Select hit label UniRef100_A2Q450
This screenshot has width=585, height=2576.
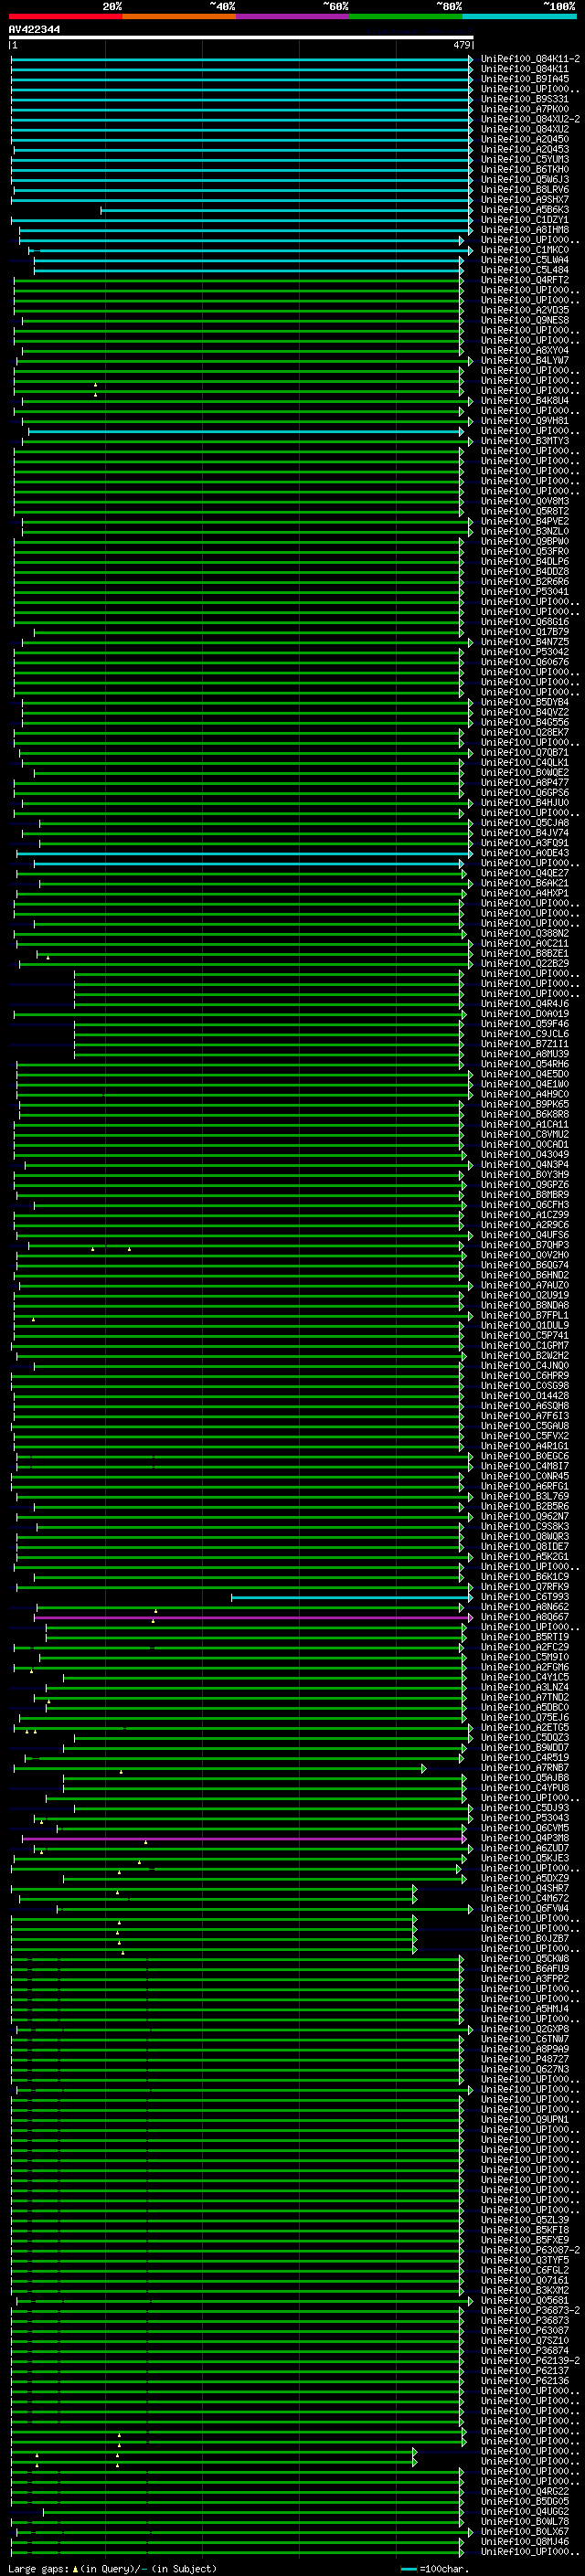click(525, 139)
